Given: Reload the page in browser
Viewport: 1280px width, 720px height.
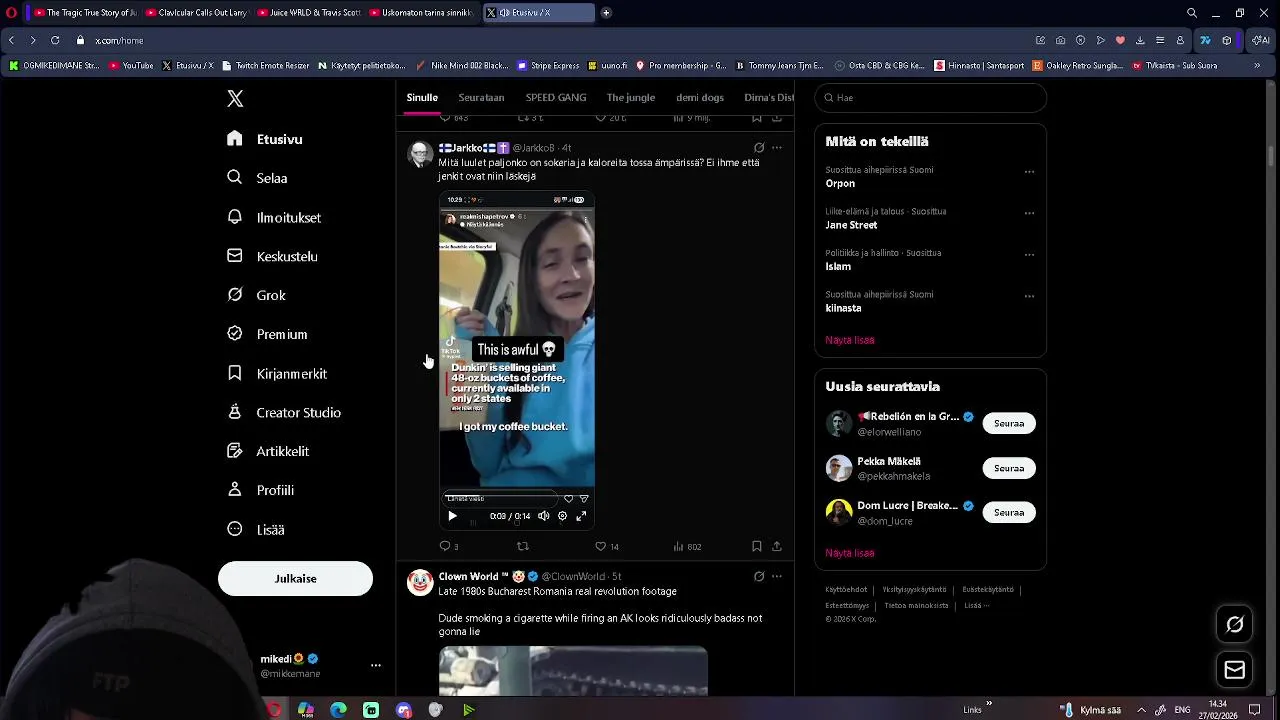Looking at the screenshot, I should pos(55,40).
